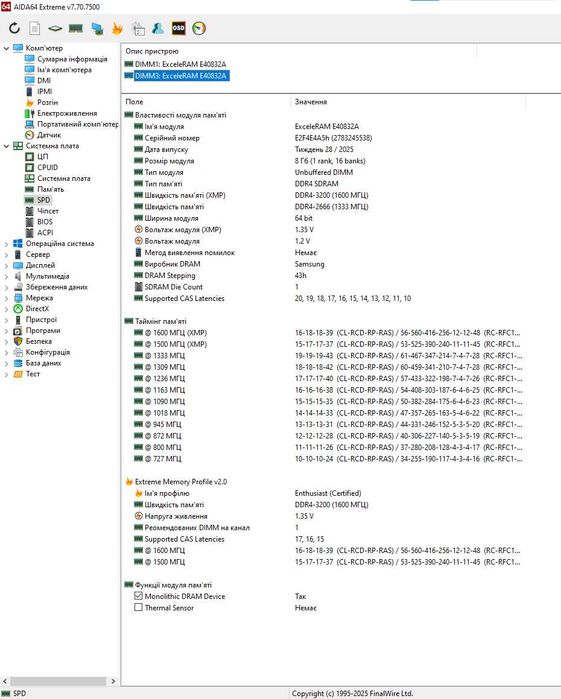Screen dimensions: 561x699
Task: Open the memory benchmark RAM icon
Action: 76,29
